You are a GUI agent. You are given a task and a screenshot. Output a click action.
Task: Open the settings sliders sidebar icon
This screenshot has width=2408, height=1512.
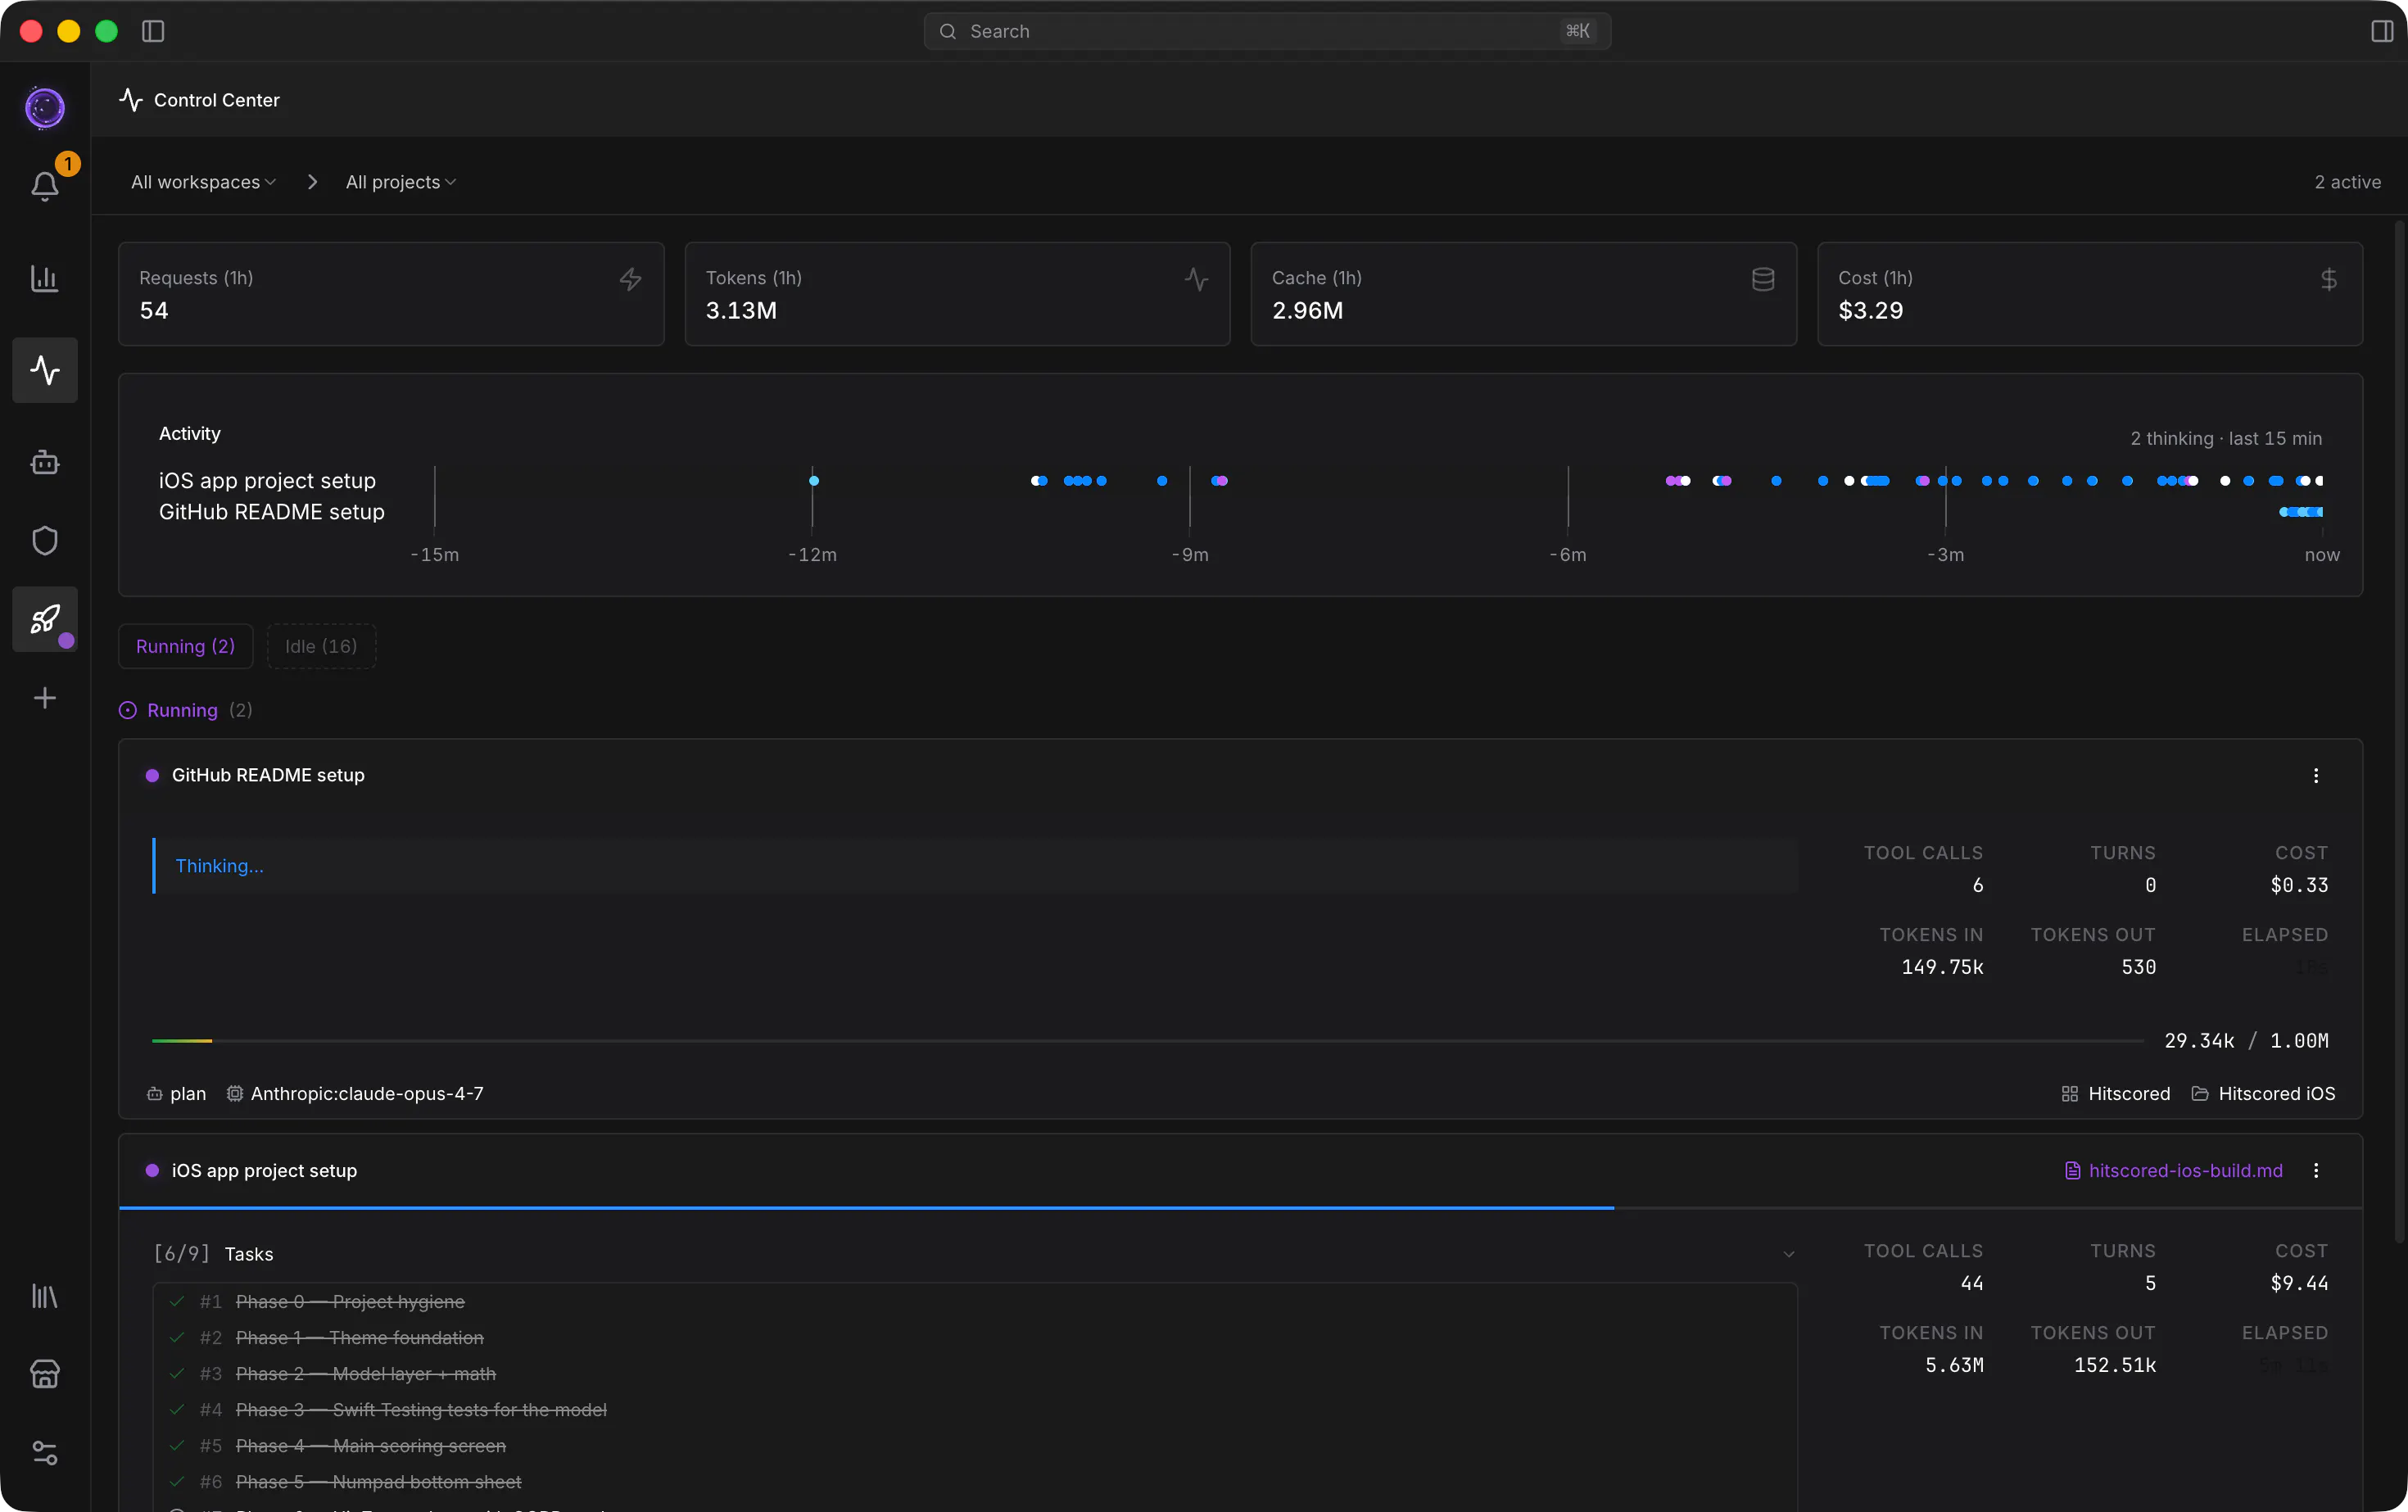pyautogui.click(x=45, y=1453)
